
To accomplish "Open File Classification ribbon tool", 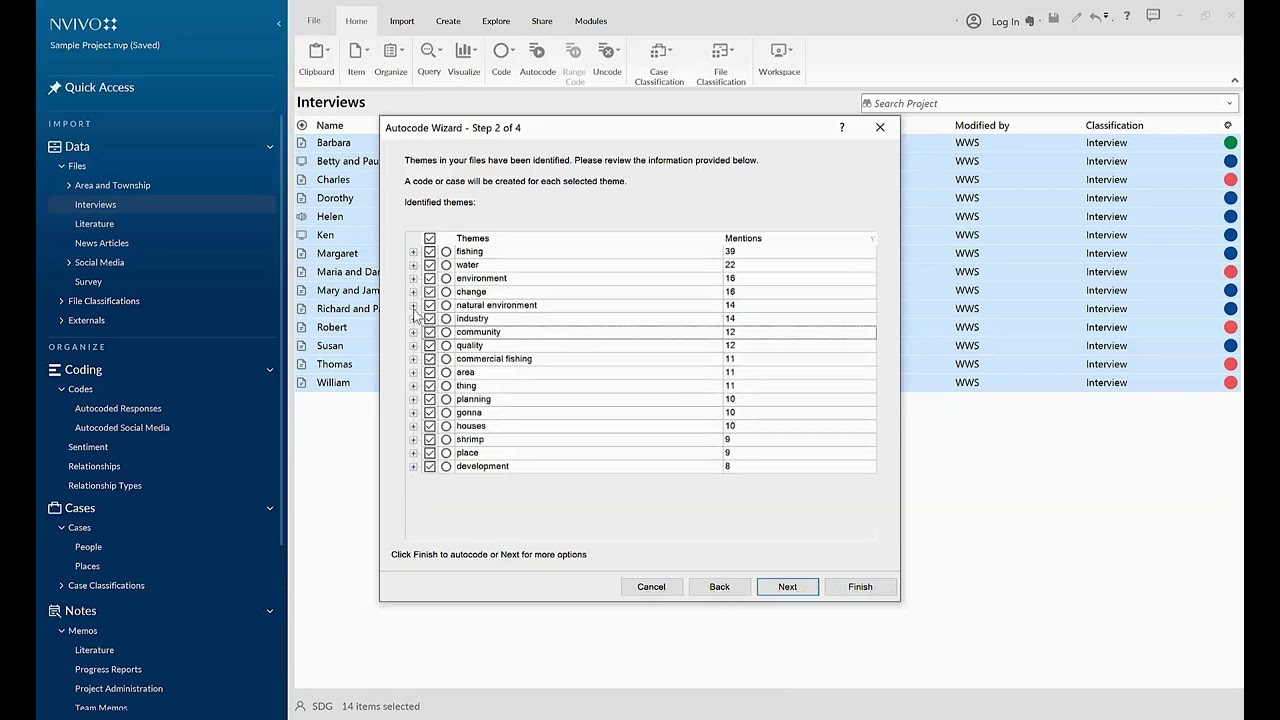I will coord(721,63).
